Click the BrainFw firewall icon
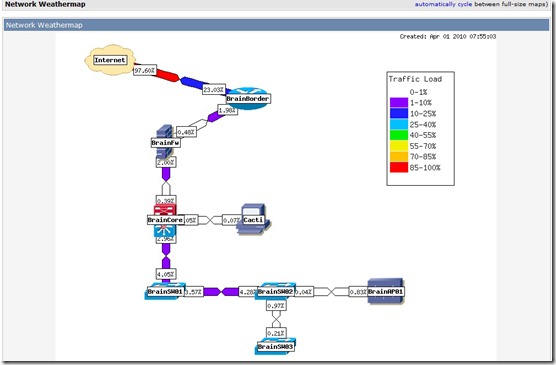 click(x=165, y=142)
